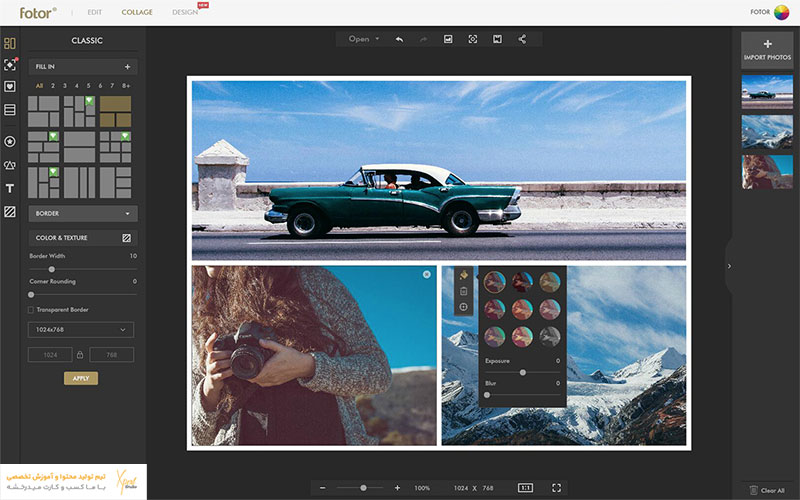Click the Fill In button
Image resolution: width=800 pixels, height=500 pixels.
pos(83,67)
